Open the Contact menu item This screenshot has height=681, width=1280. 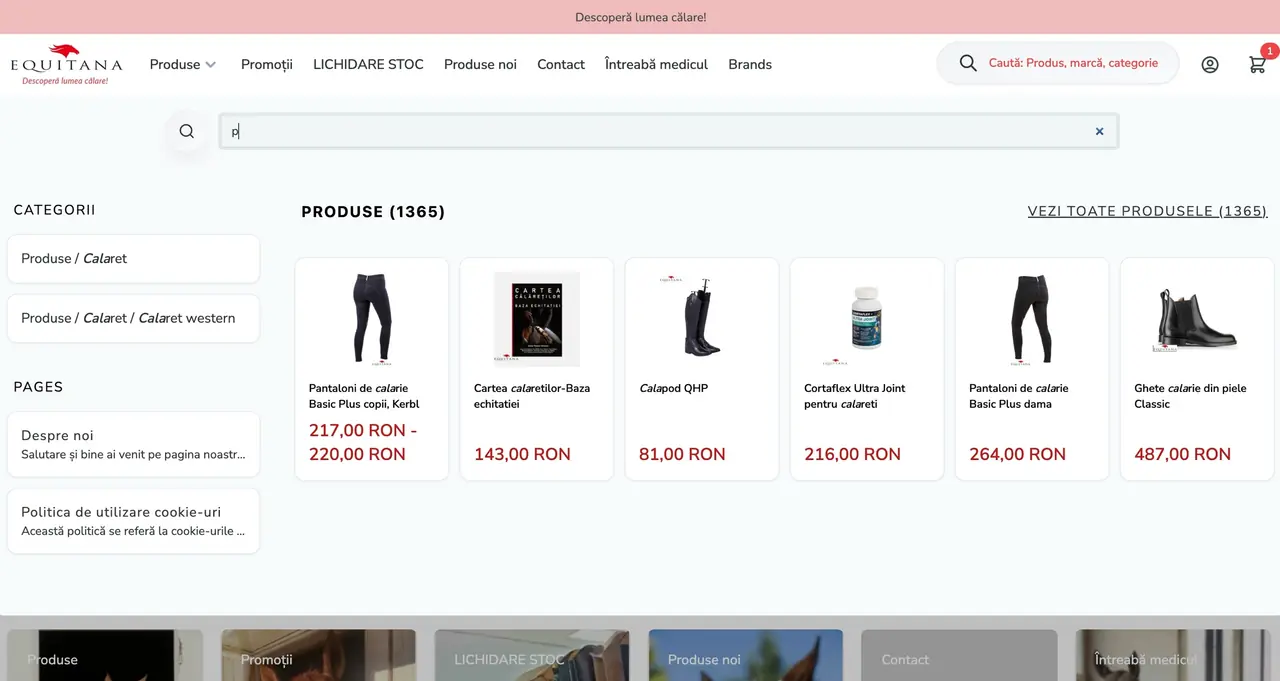pyautogui.click(x=561, y=64)
